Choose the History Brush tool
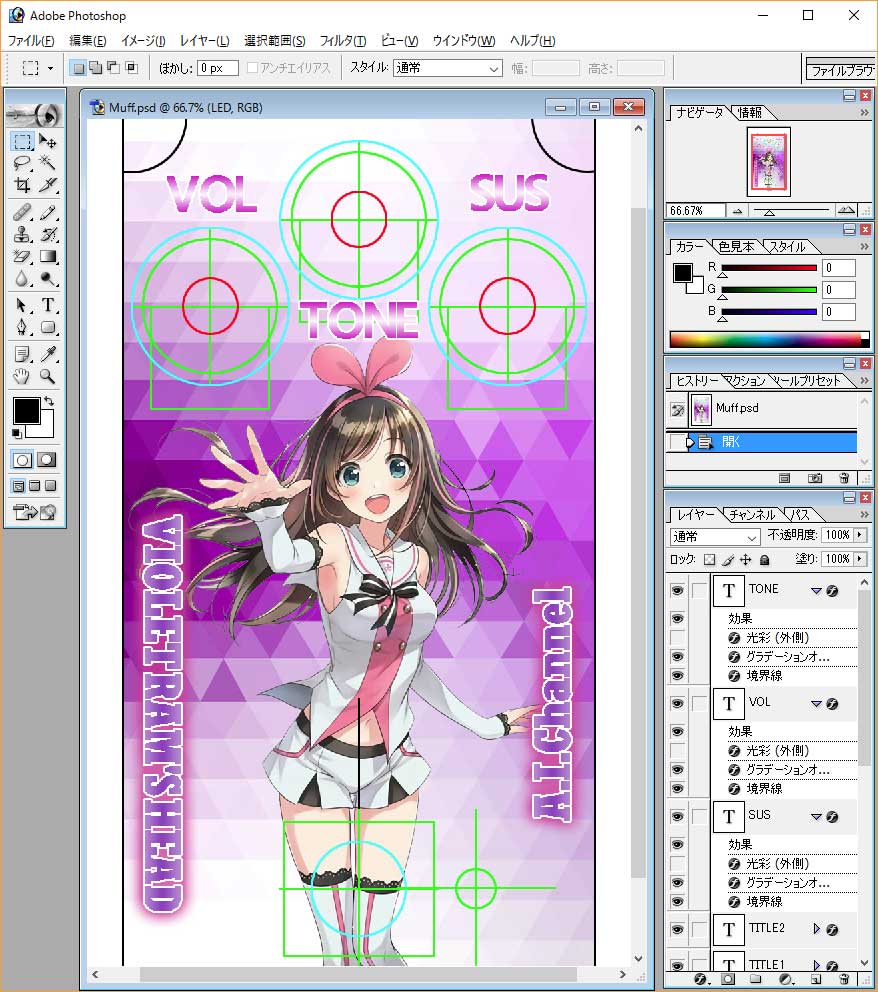This screenshot has height=992, width=878. [x=47, y=234]
